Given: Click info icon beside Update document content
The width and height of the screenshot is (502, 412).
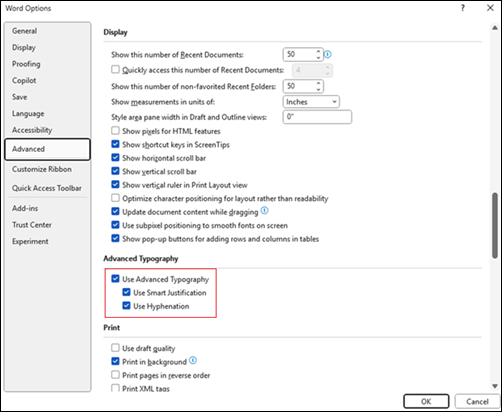Looking at the screenshot, I should [264, 211].
